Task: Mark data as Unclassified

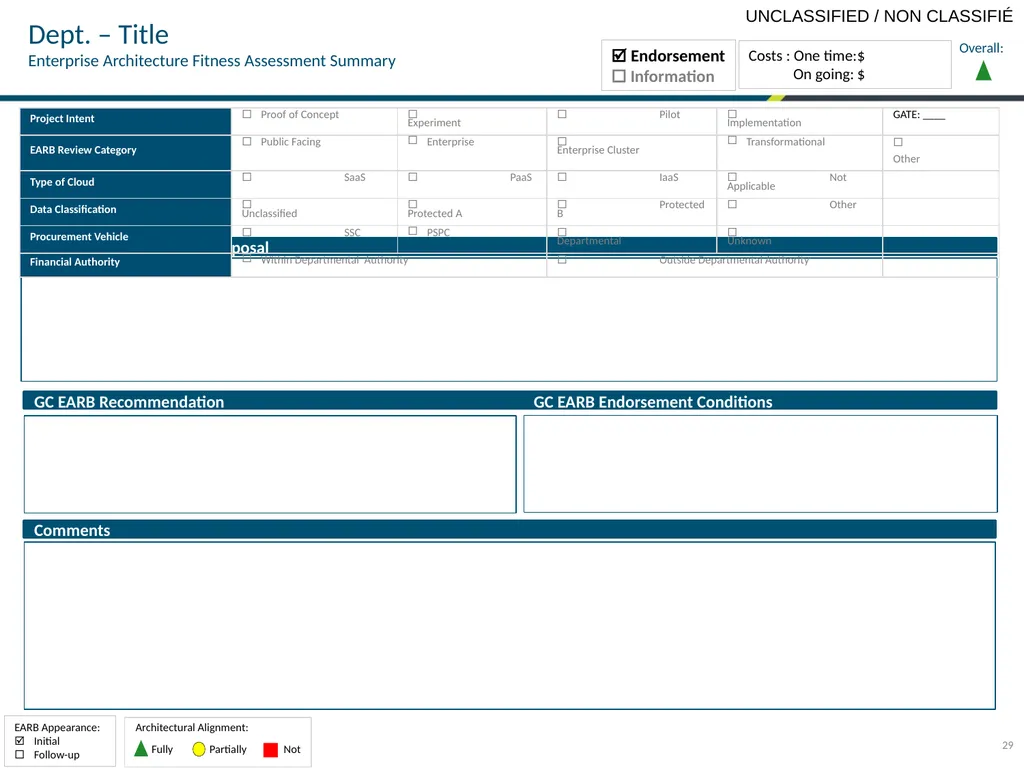Action: pyautogui.click(x=247, y=204)
